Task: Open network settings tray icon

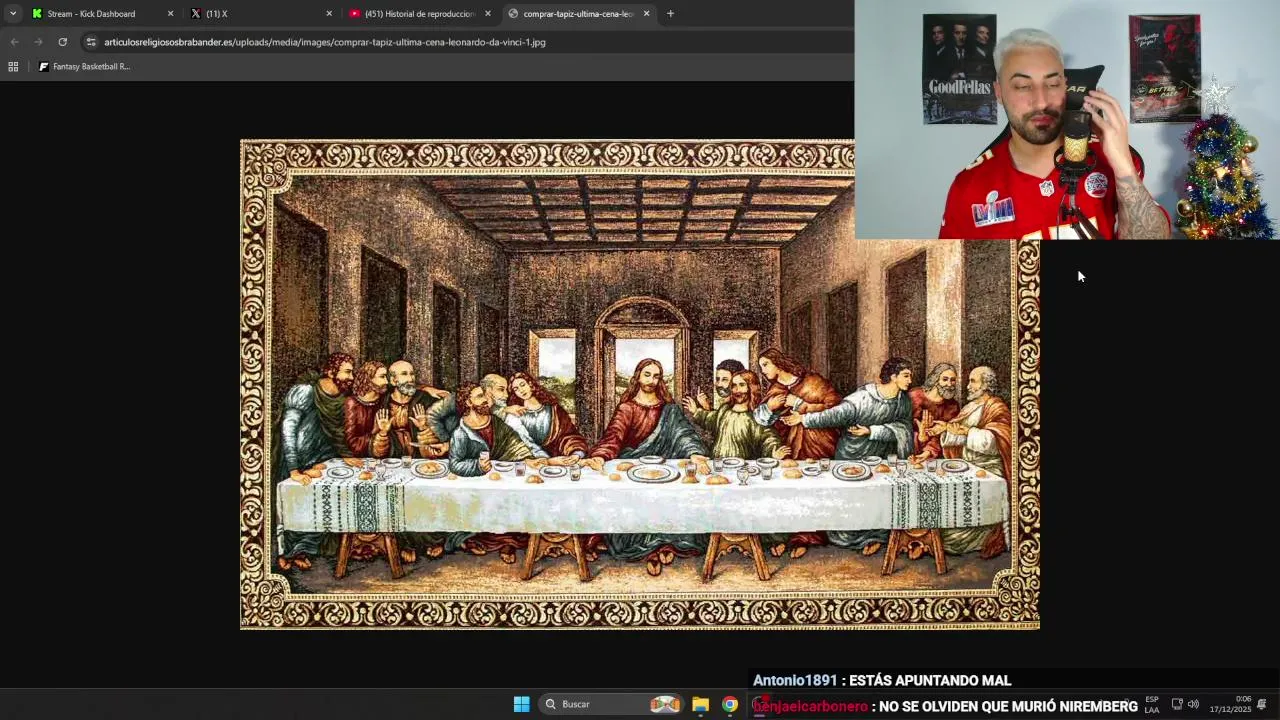Action: [1177, 704]
